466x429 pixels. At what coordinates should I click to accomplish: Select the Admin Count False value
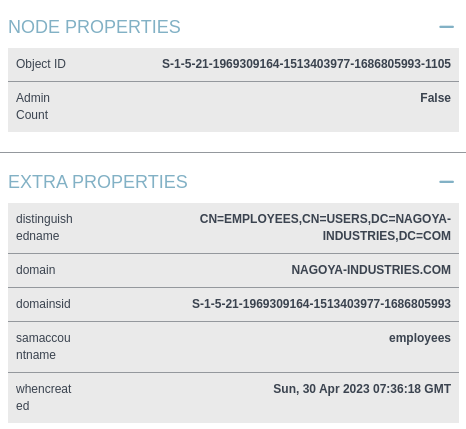click(435, 98)
